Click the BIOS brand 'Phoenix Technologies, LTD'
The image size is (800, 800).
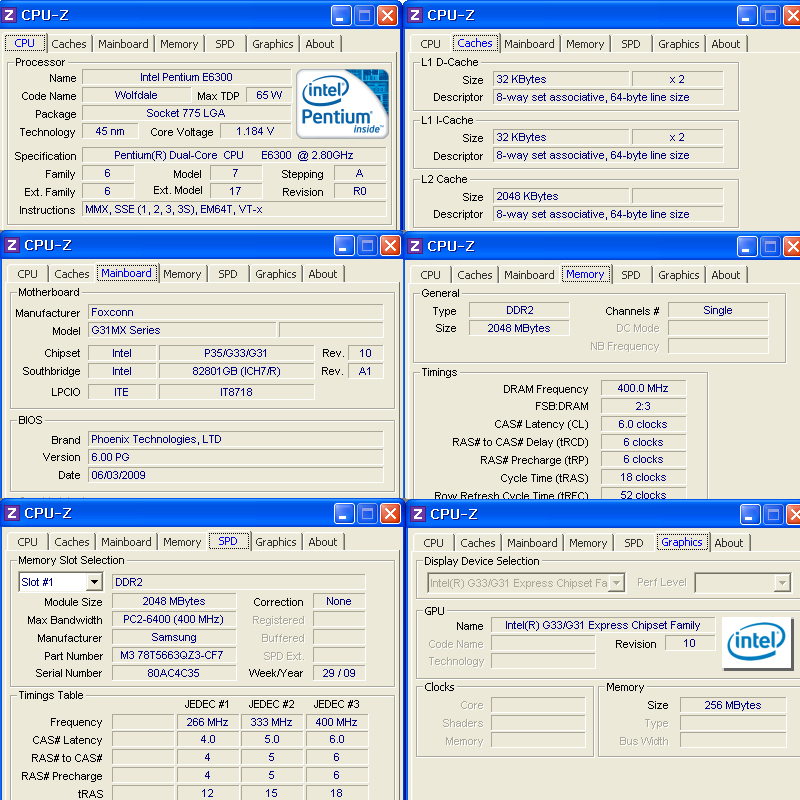click(x=236, y=439)
